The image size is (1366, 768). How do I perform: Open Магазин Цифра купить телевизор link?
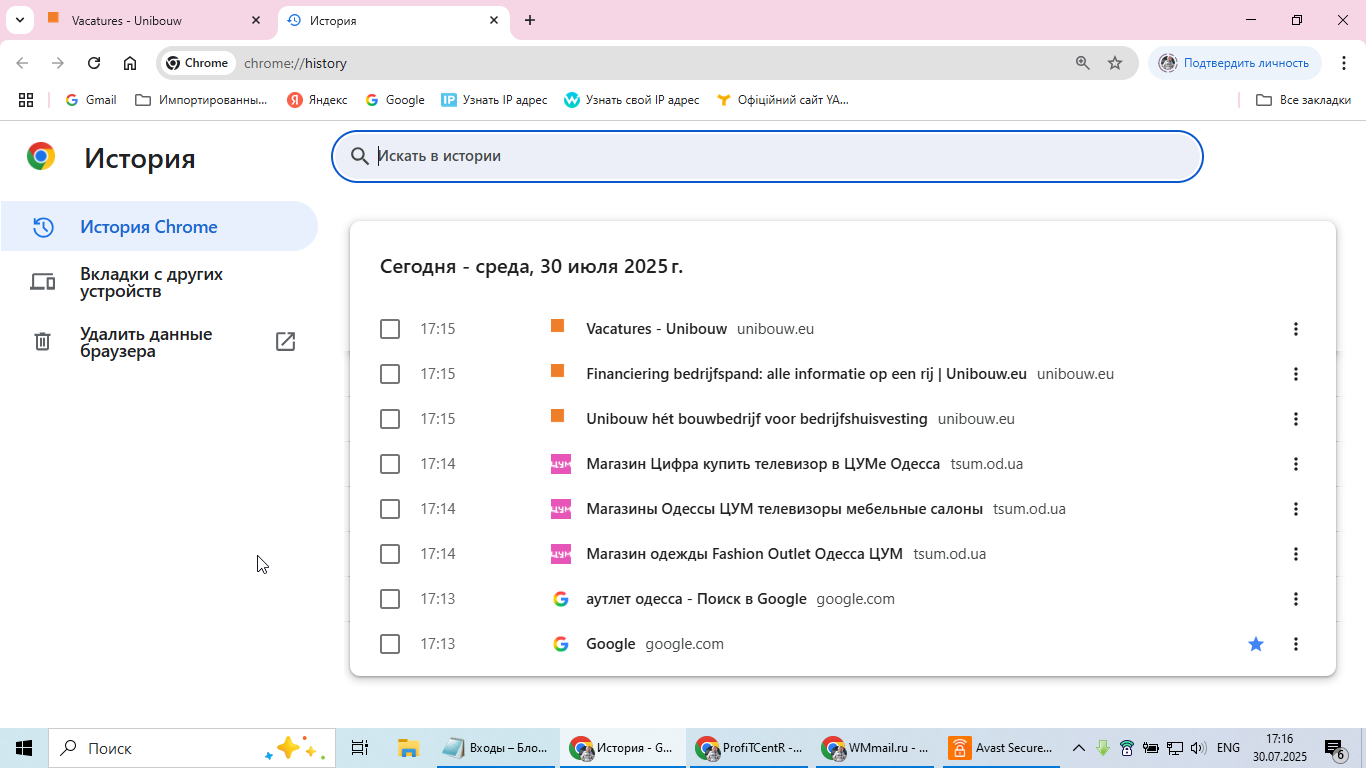[x=763, y=464]
